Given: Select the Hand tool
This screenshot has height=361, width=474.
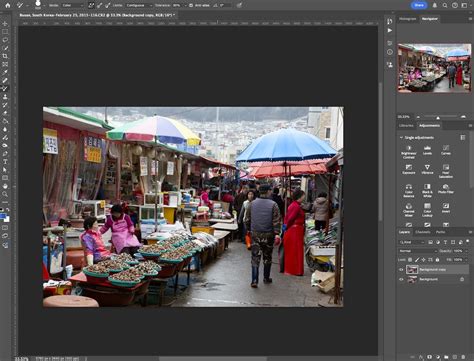Looking at the screenshot, I should click(5, 186).
